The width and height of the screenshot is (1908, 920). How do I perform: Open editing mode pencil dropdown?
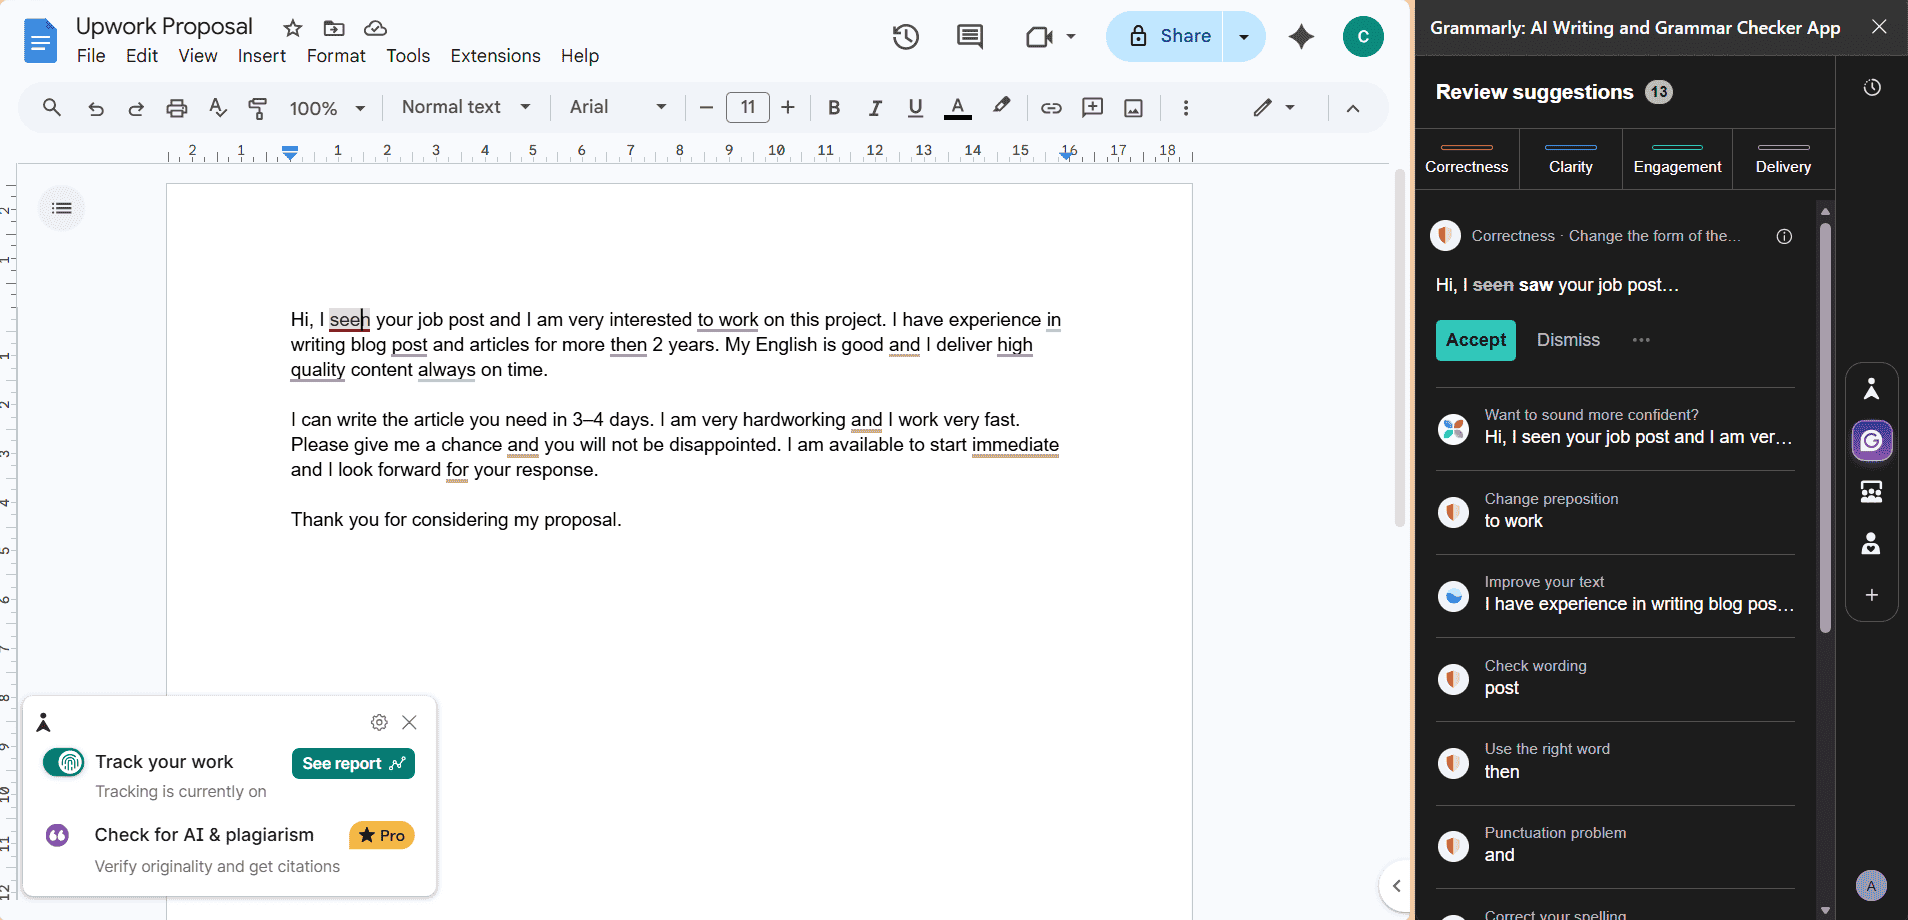point(1273,107)
